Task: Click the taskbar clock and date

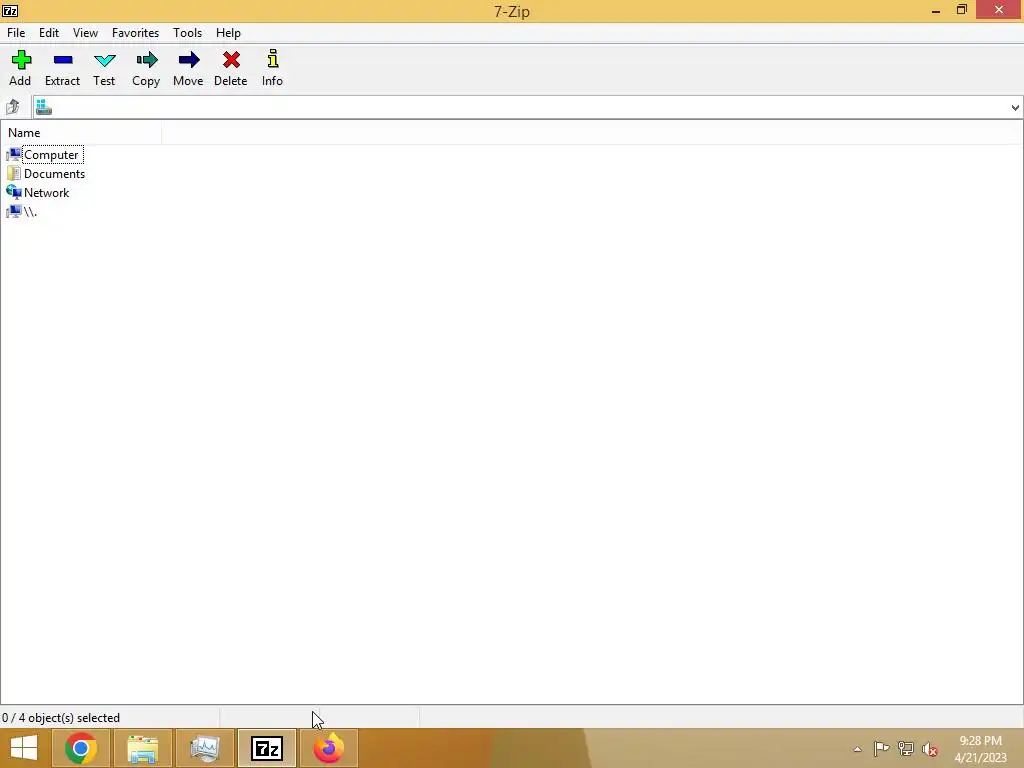Action: [980, 749]
